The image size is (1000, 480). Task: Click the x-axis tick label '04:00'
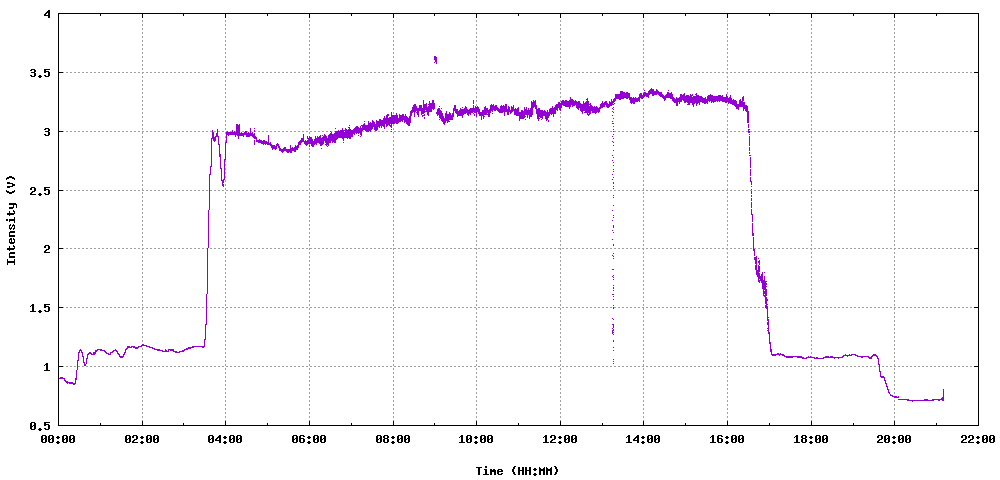(x=226, y=439)
